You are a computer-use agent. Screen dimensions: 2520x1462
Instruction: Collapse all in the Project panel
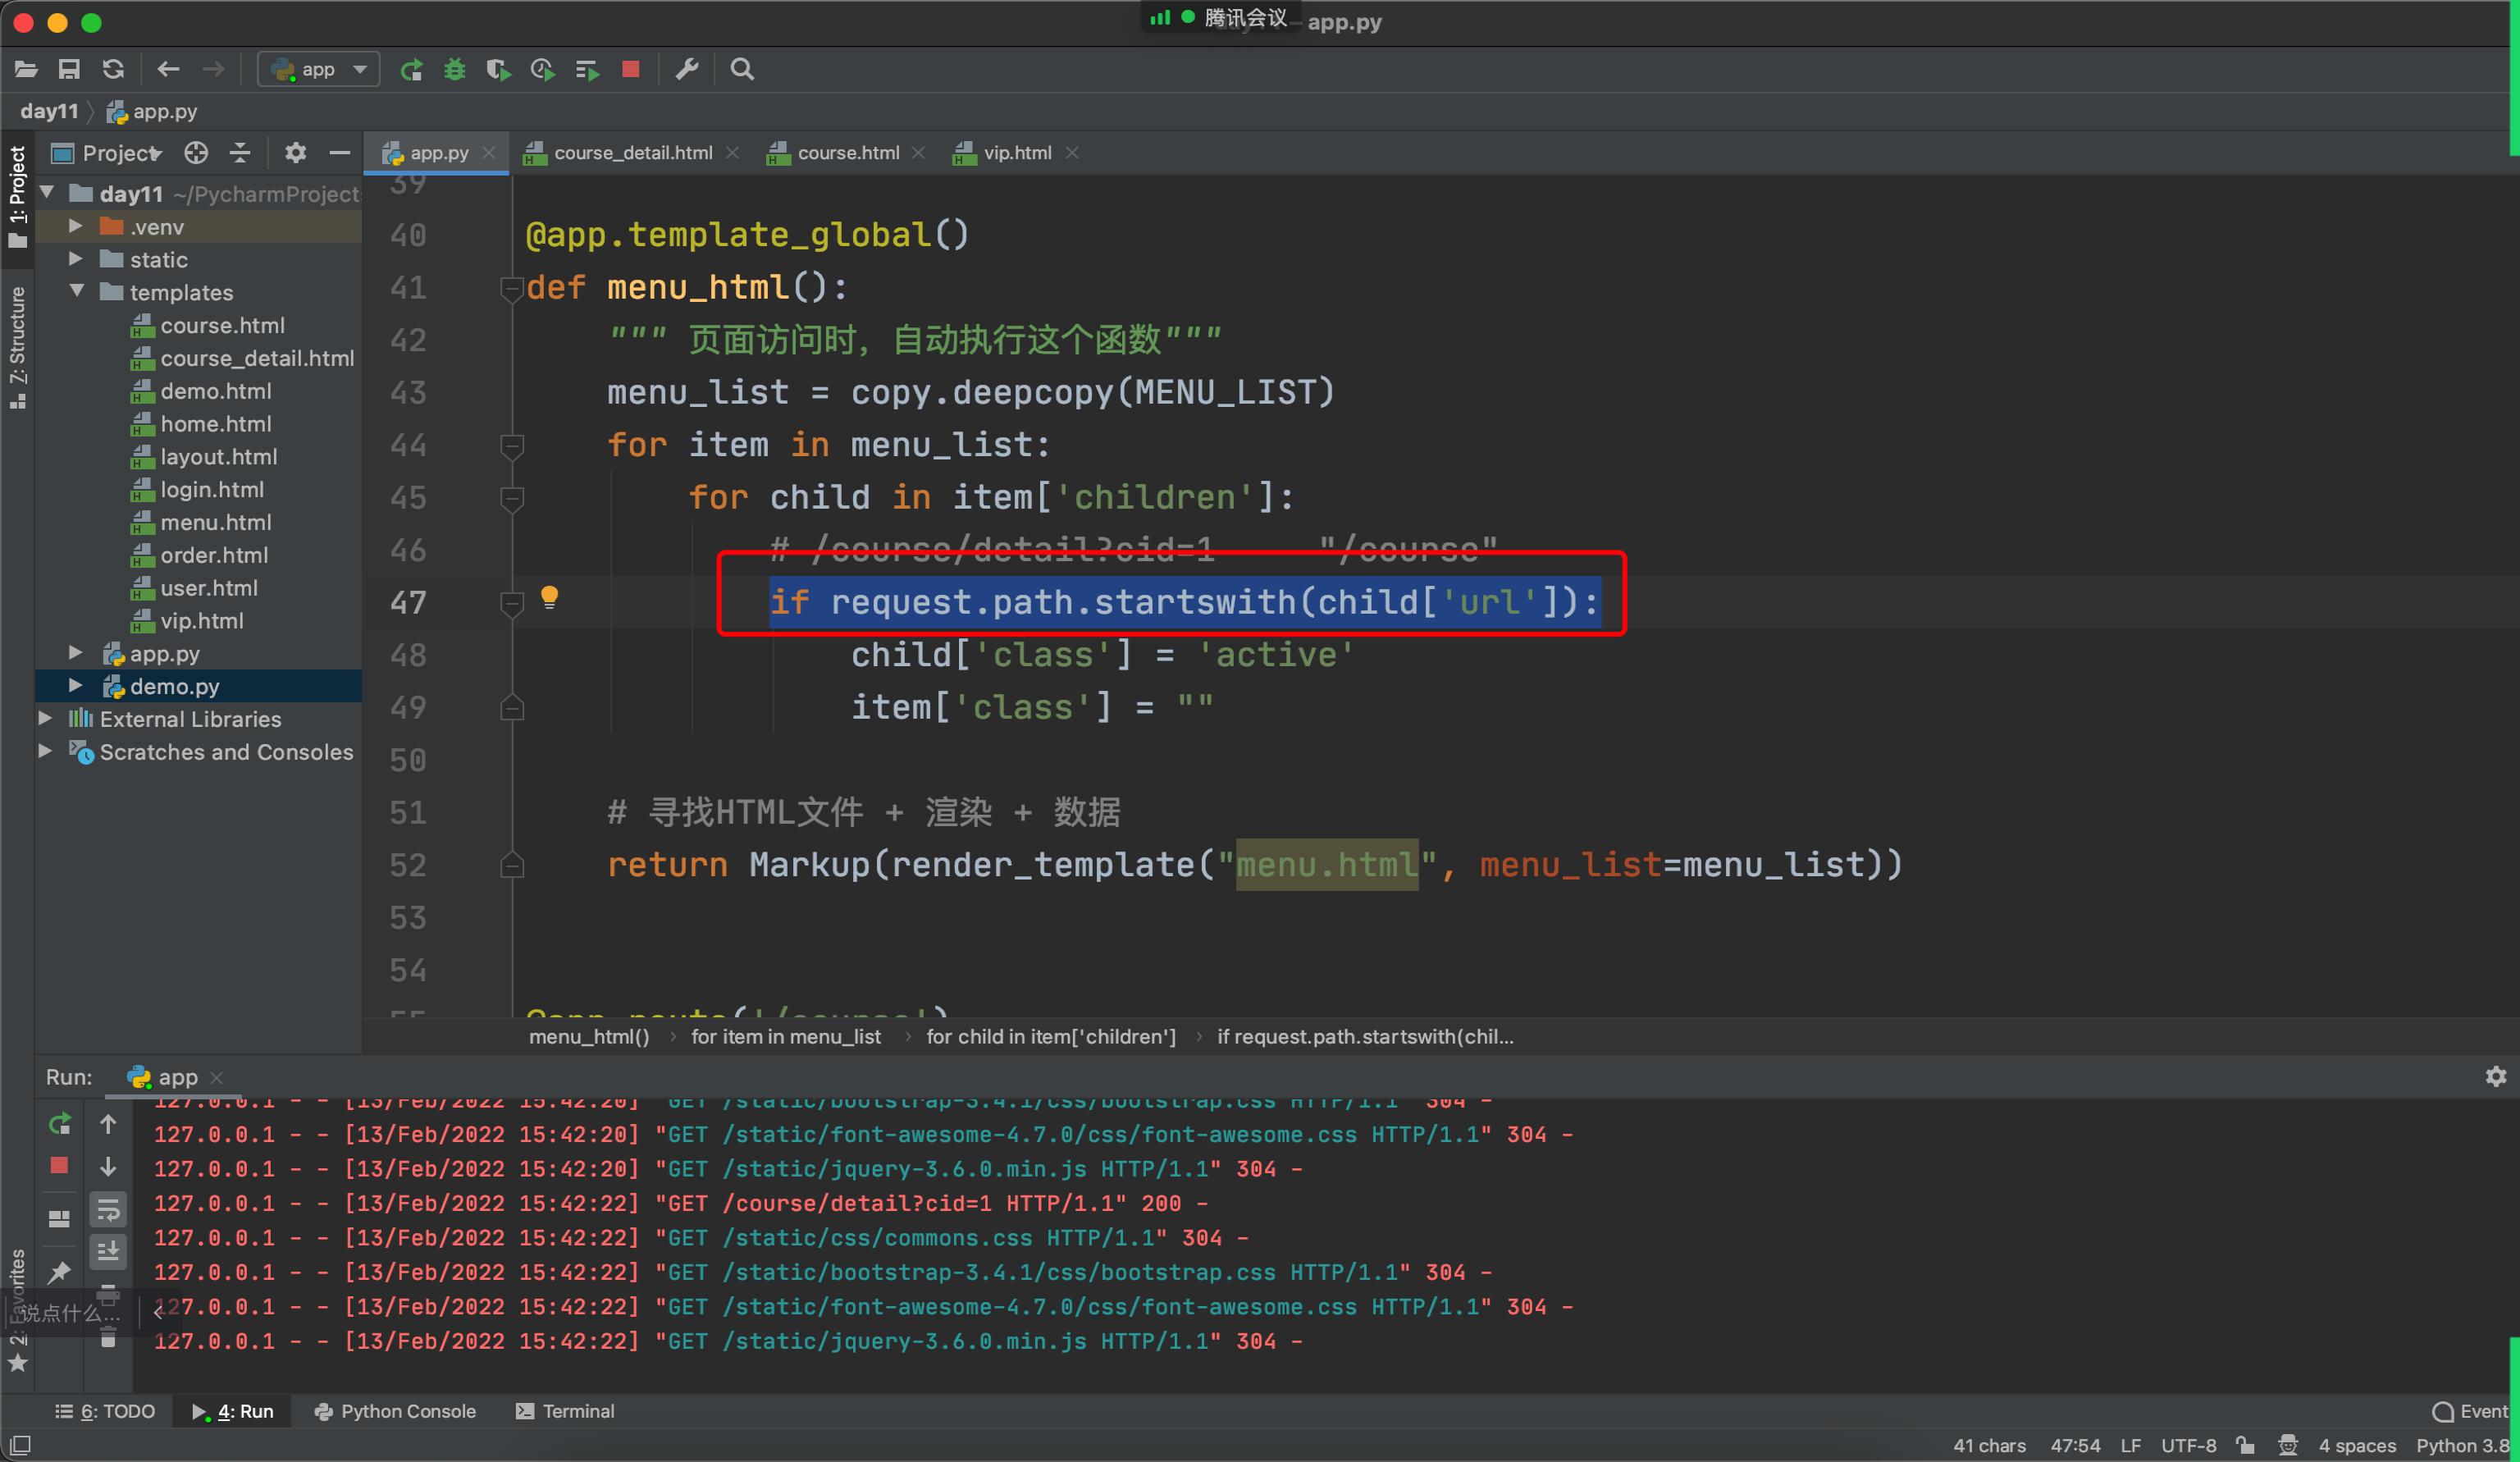coord(240,152)
